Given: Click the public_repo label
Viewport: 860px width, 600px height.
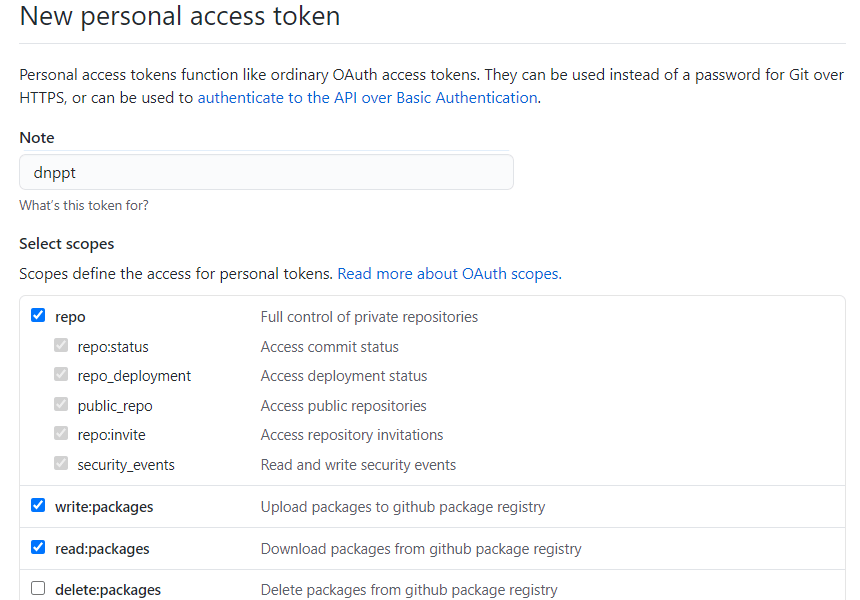Looking at the screenshot, I should (x=115, y=406).
